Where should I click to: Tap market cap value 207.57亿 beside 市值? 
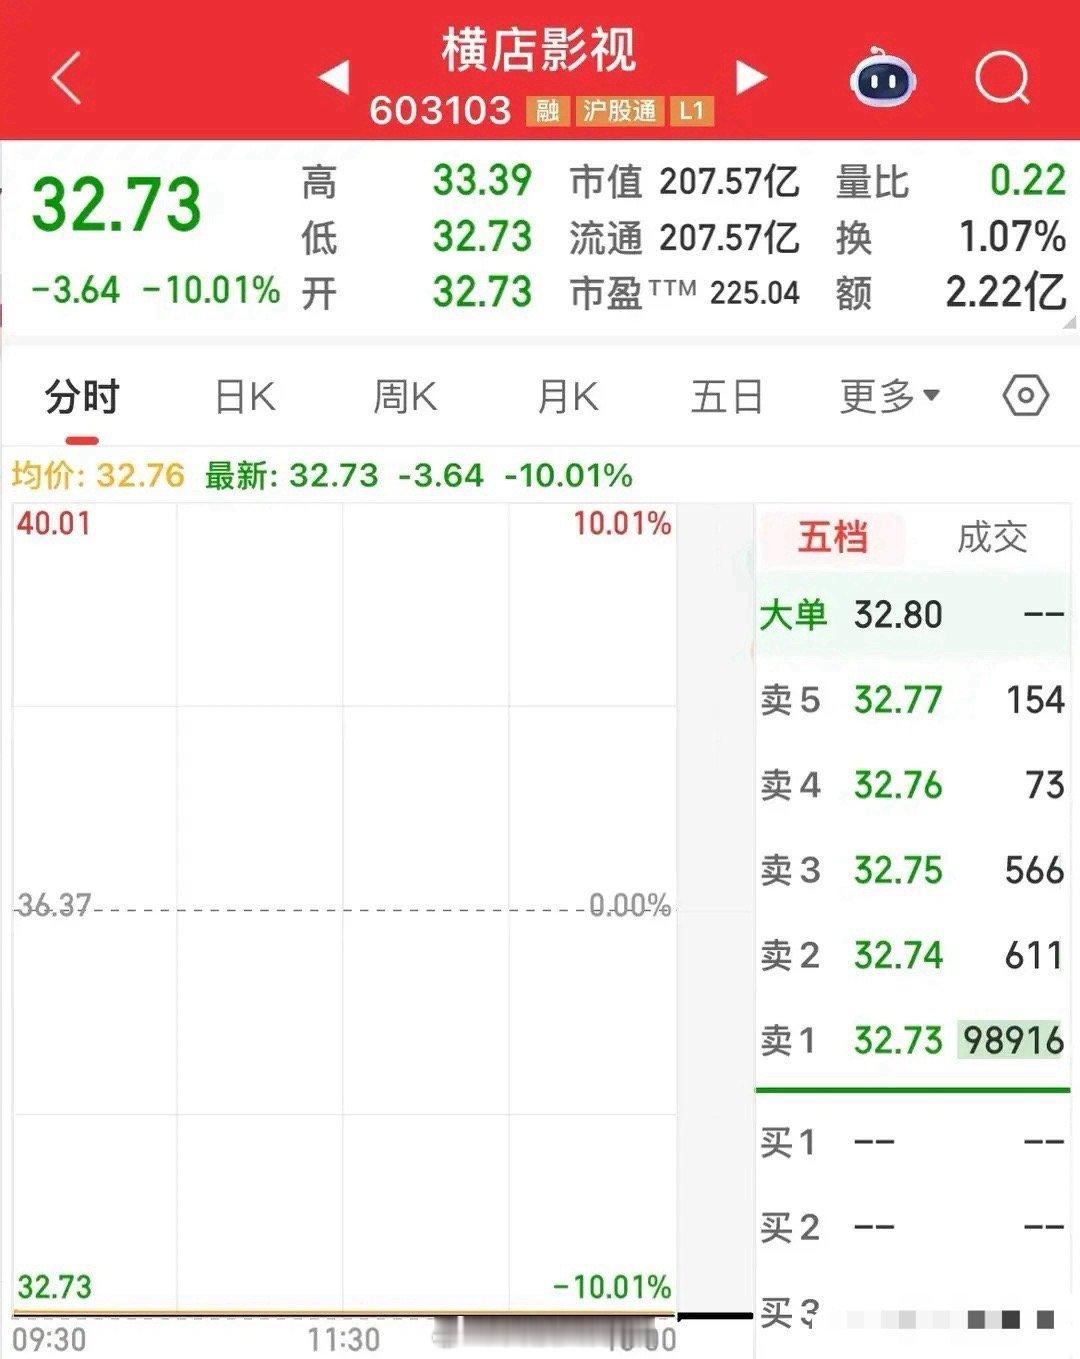pos(729,182)
